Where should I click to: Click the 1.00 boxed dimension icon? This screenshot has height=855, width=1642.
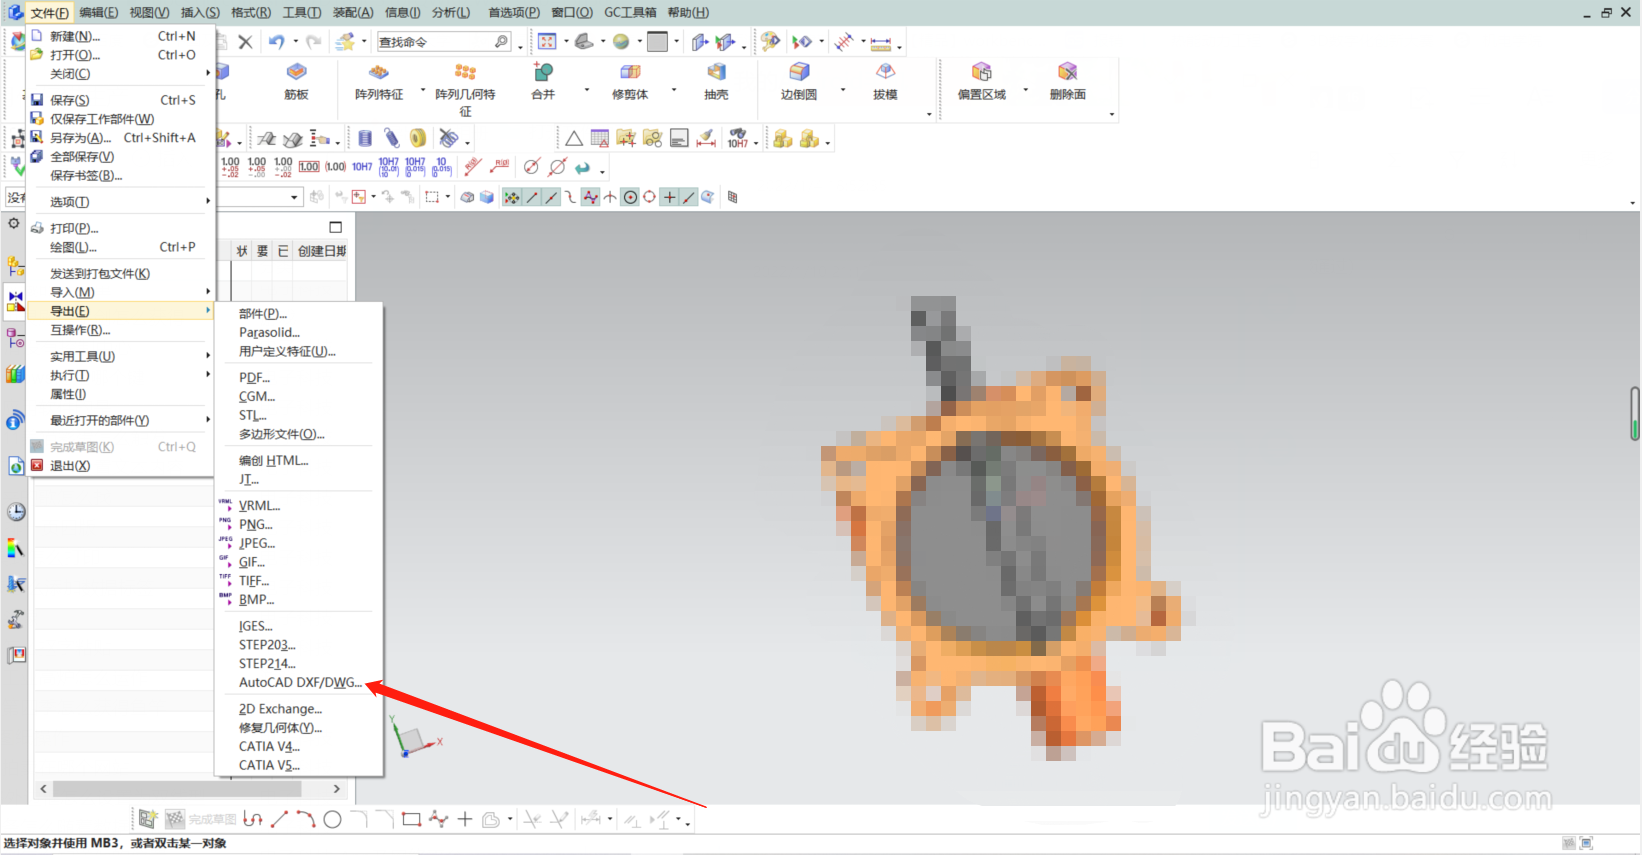click(309, 167)
